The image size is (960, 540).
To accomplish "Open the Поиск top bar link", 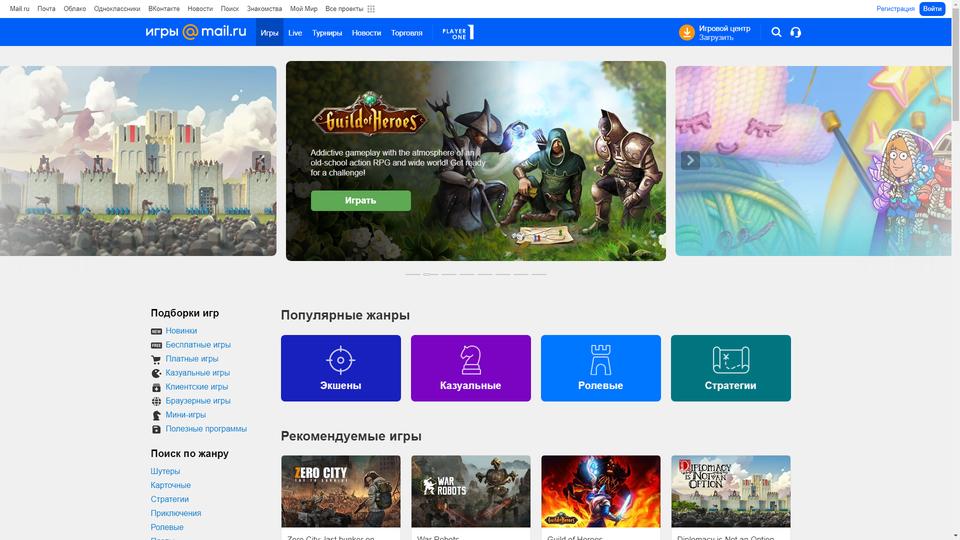I will click(230, 9).
